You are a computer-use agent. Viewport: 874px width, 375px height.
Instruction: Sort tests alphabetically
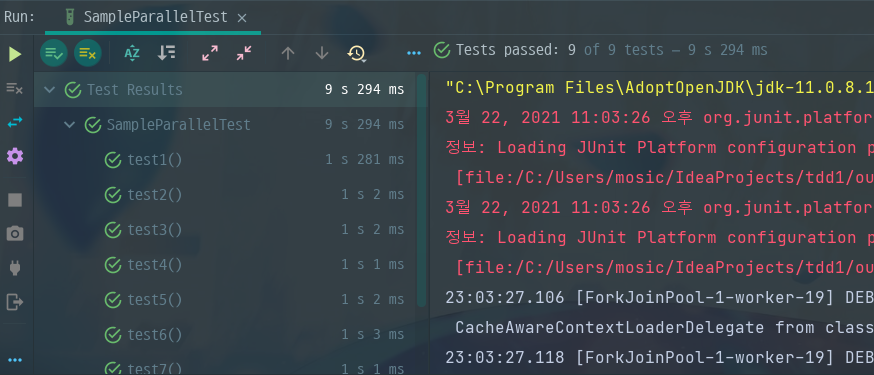click(x=132, y=53)
